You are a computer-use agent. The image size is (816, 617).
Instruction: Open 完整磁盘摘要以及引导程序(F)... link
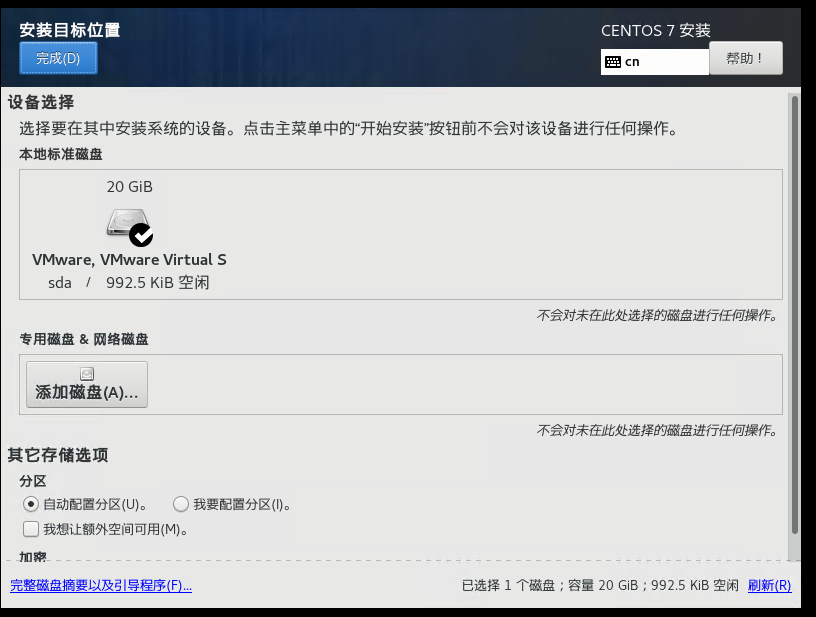point(101,586)
